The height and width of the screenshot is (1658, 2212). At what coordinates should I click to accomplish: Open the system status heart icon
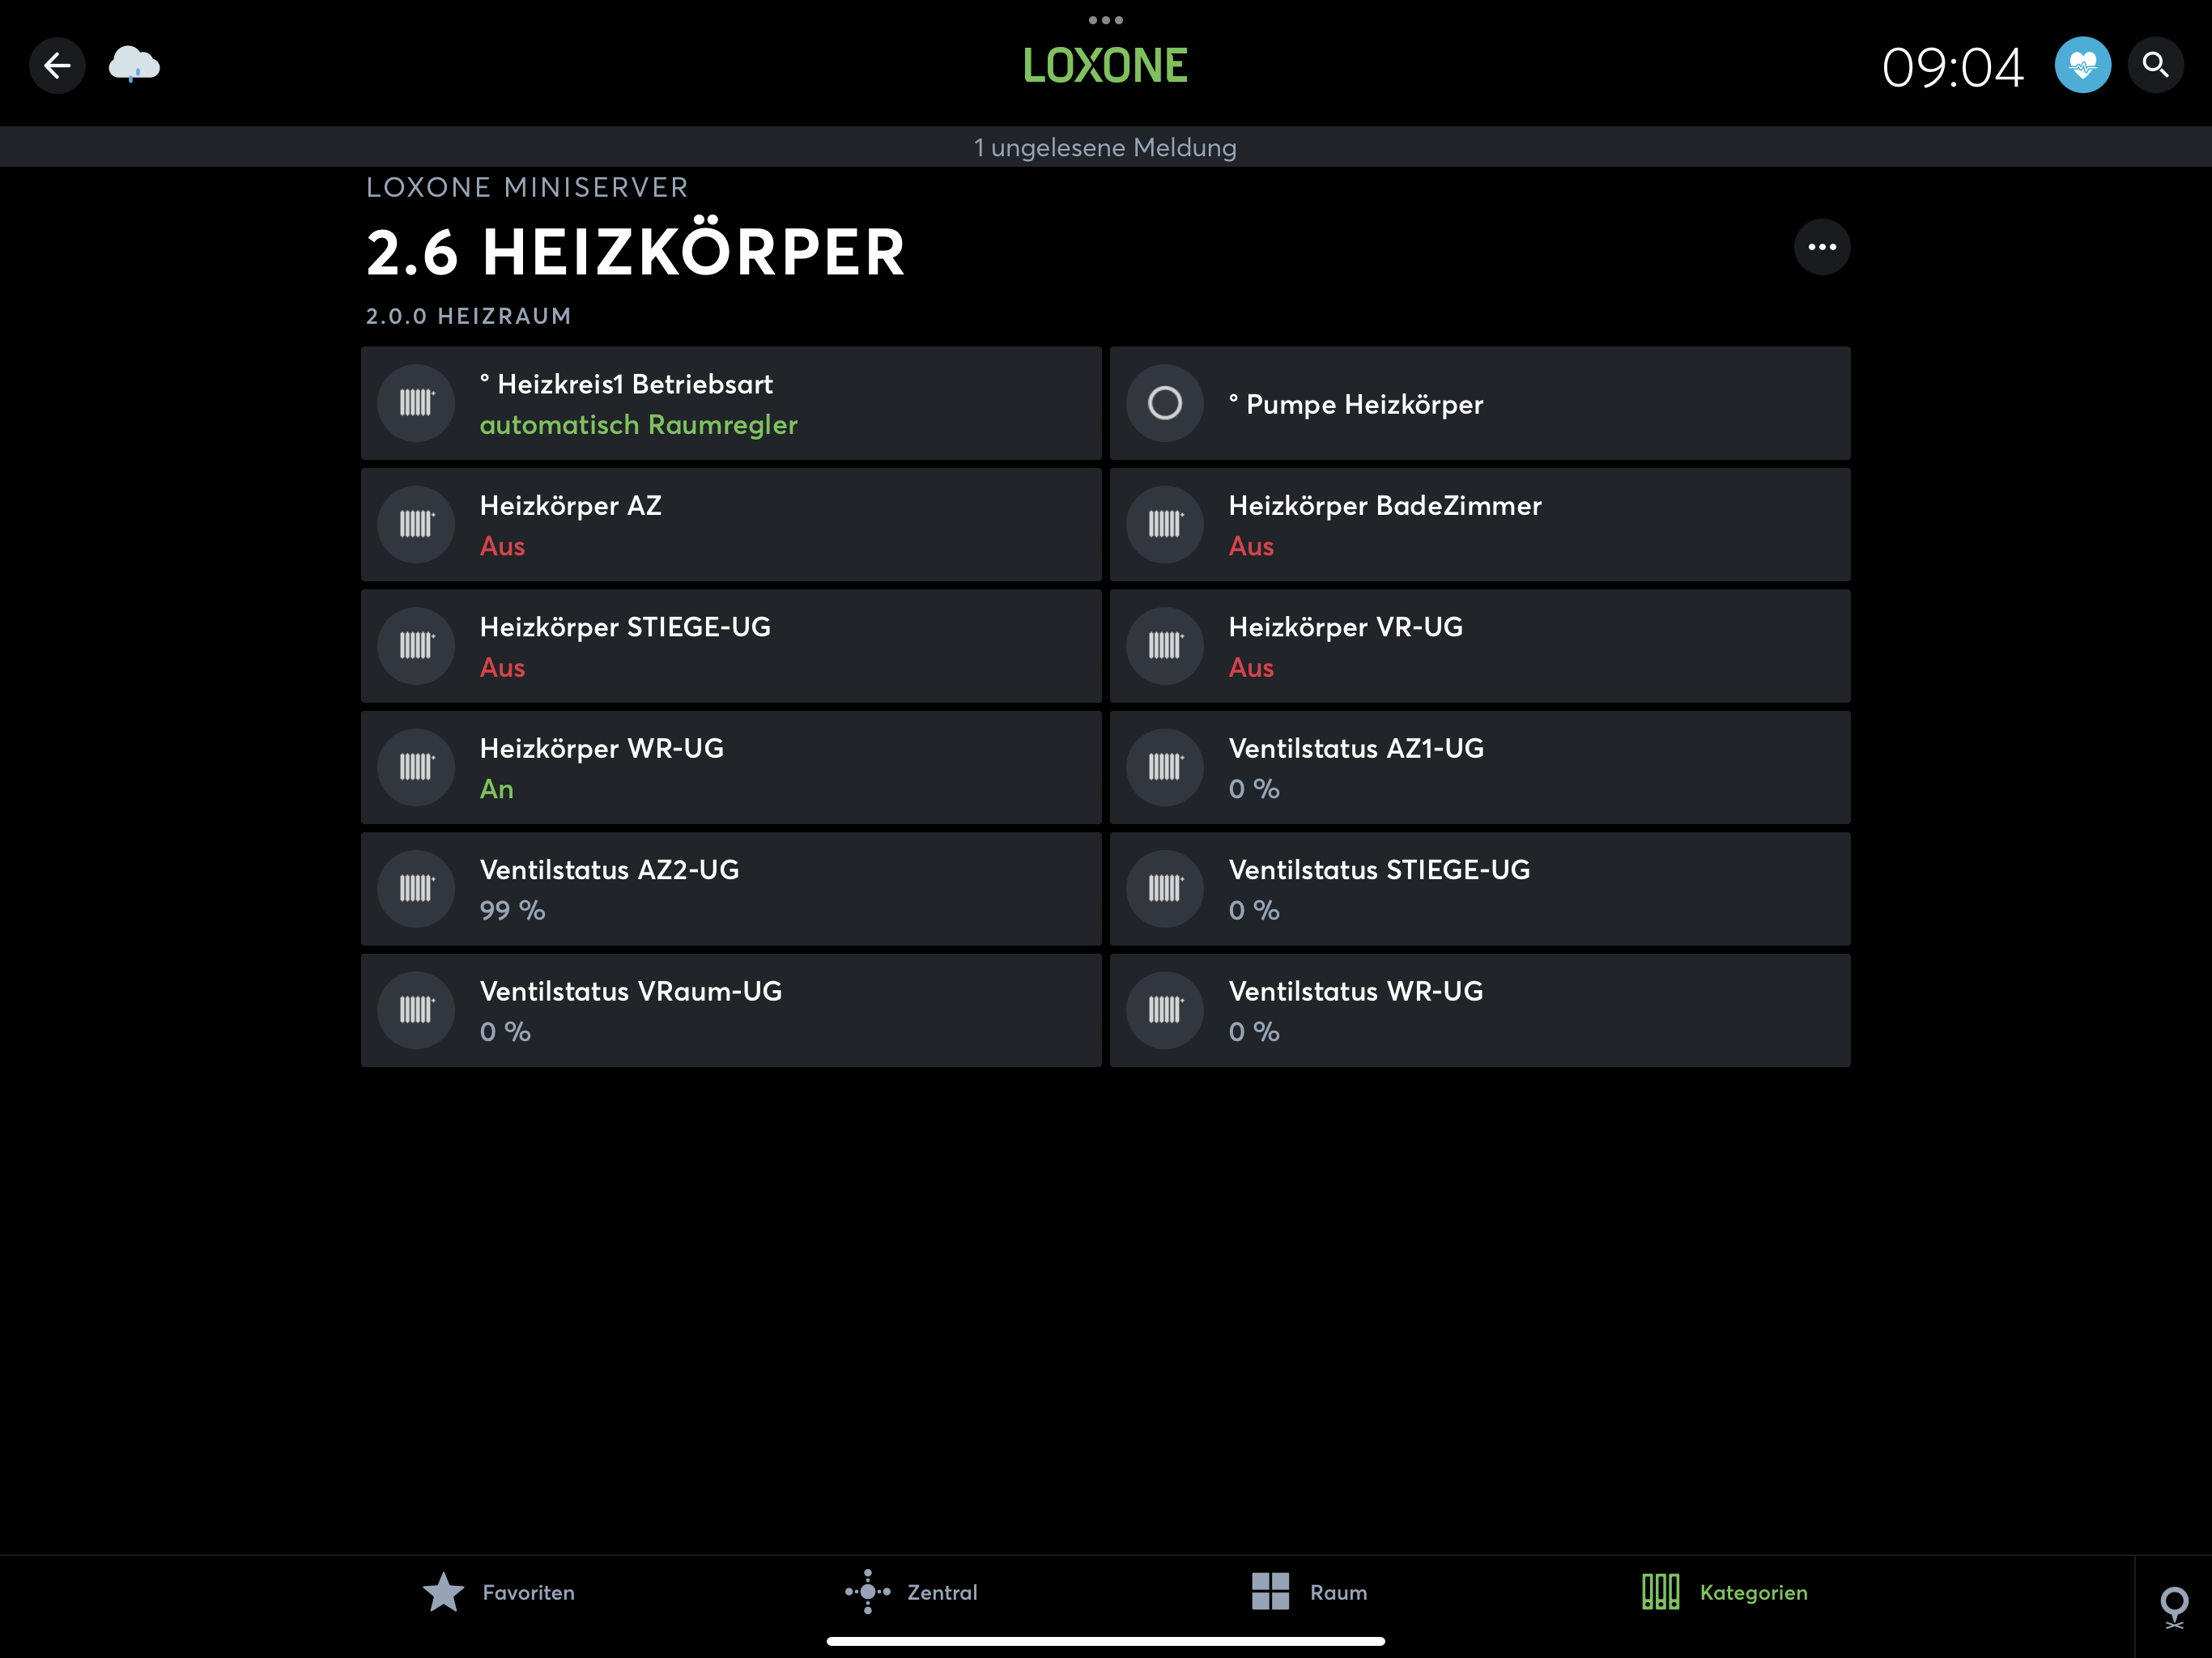point(2082,66)
